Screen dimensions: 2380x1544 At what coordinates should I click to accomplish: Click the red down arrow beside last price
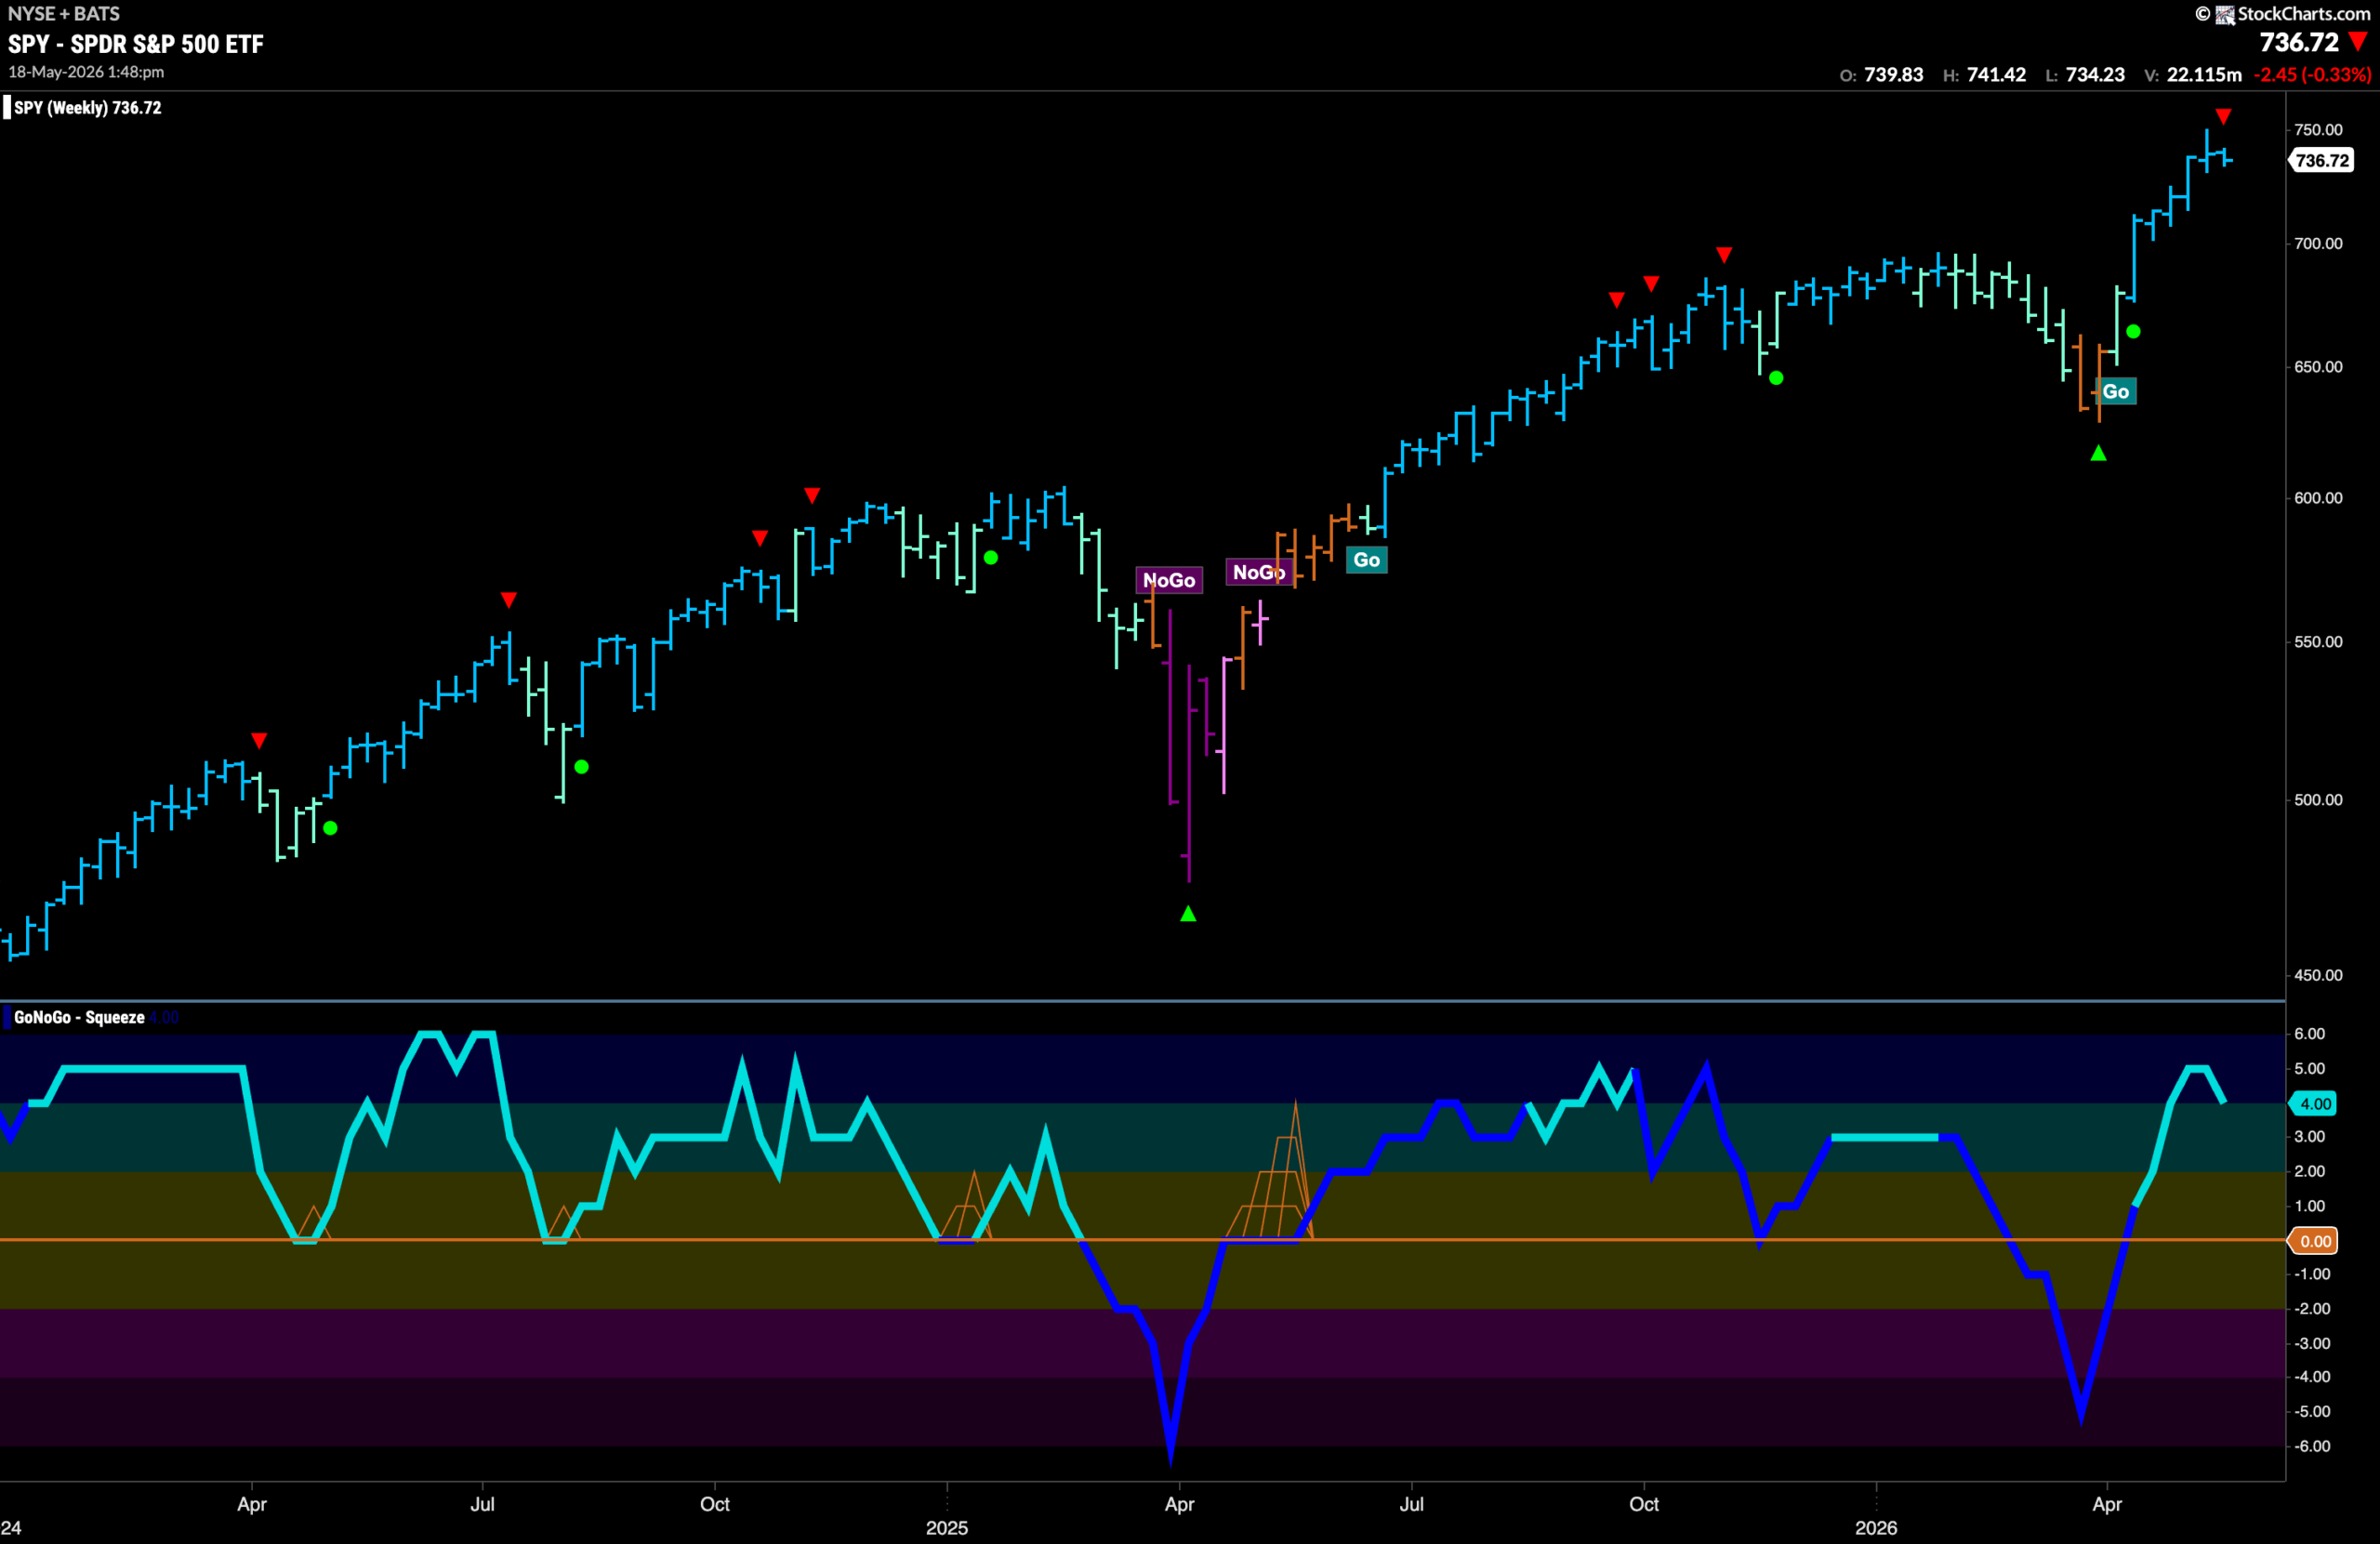point(2358,42)
